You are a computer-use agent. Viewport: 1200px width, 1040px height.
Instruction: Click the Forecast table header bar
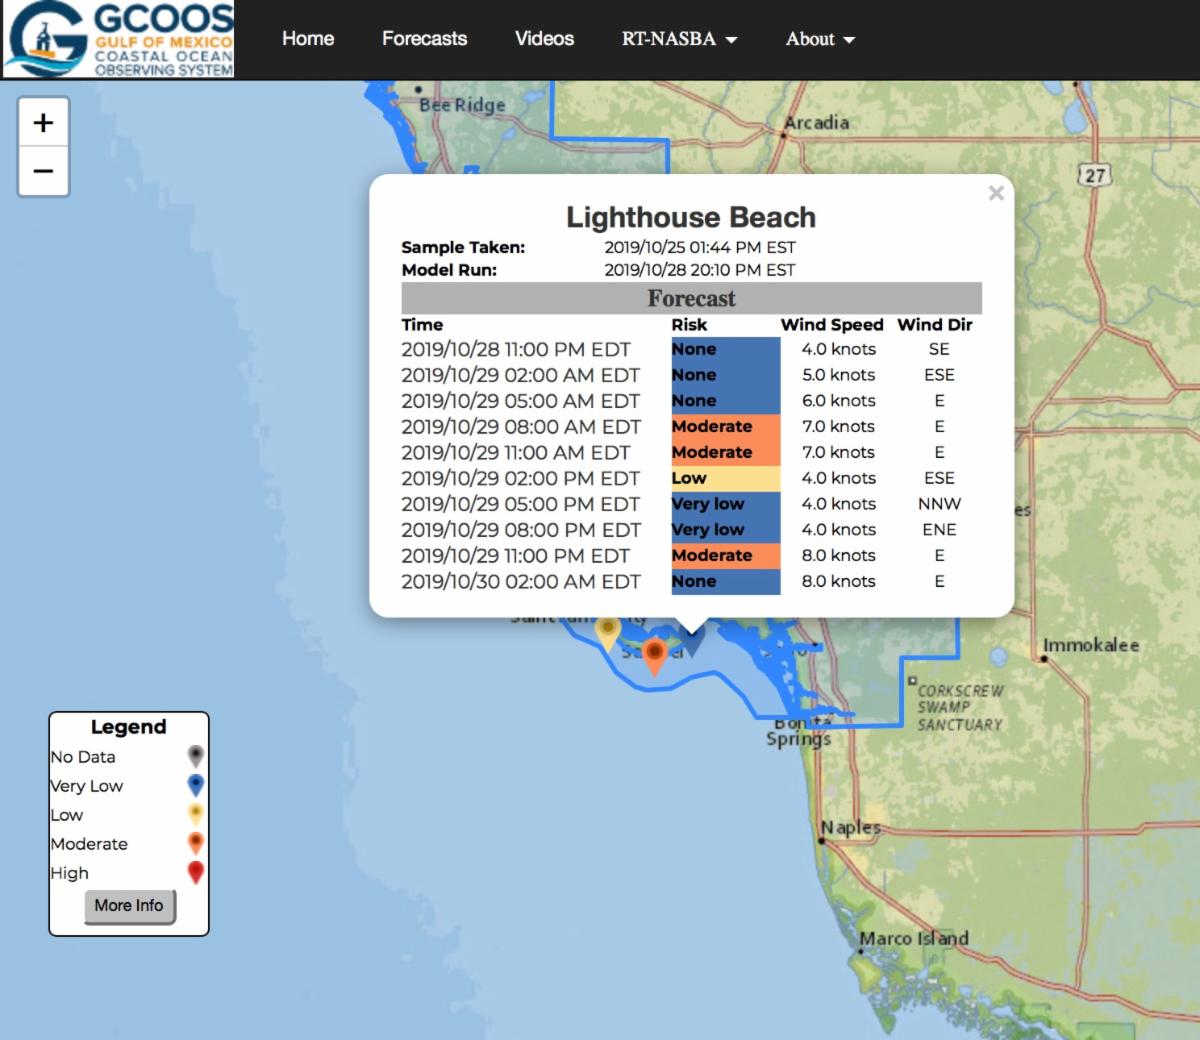(x=691, y=298)
